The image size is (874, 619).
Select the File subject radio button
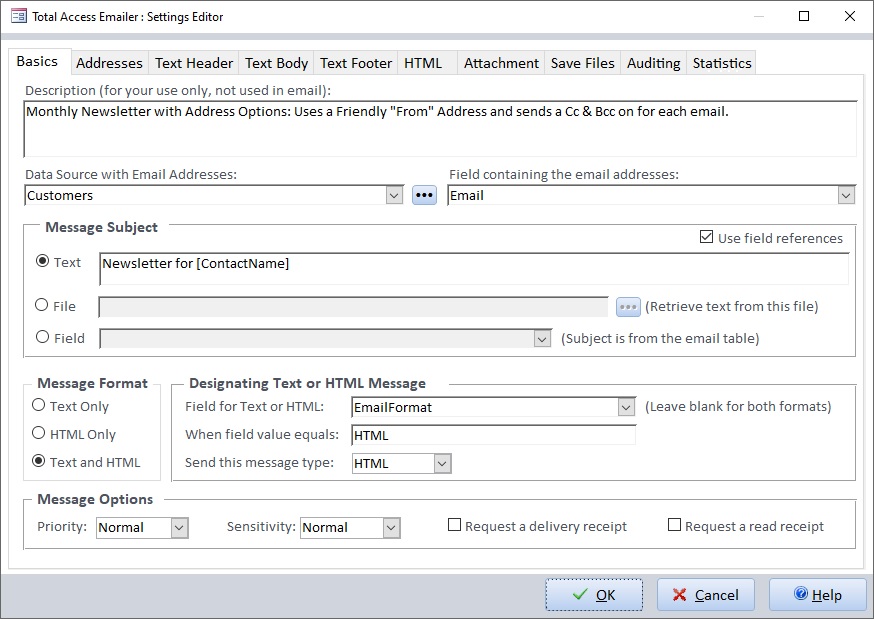42,305
